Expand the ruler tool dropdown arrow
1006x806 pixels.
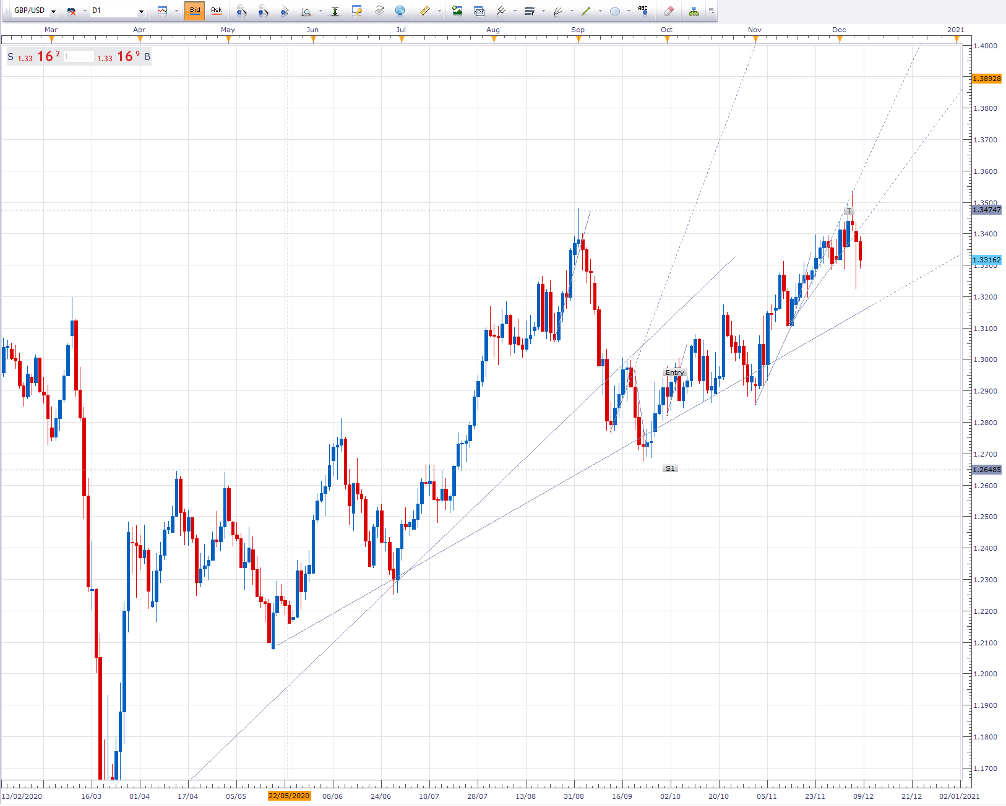coord(439,11)
